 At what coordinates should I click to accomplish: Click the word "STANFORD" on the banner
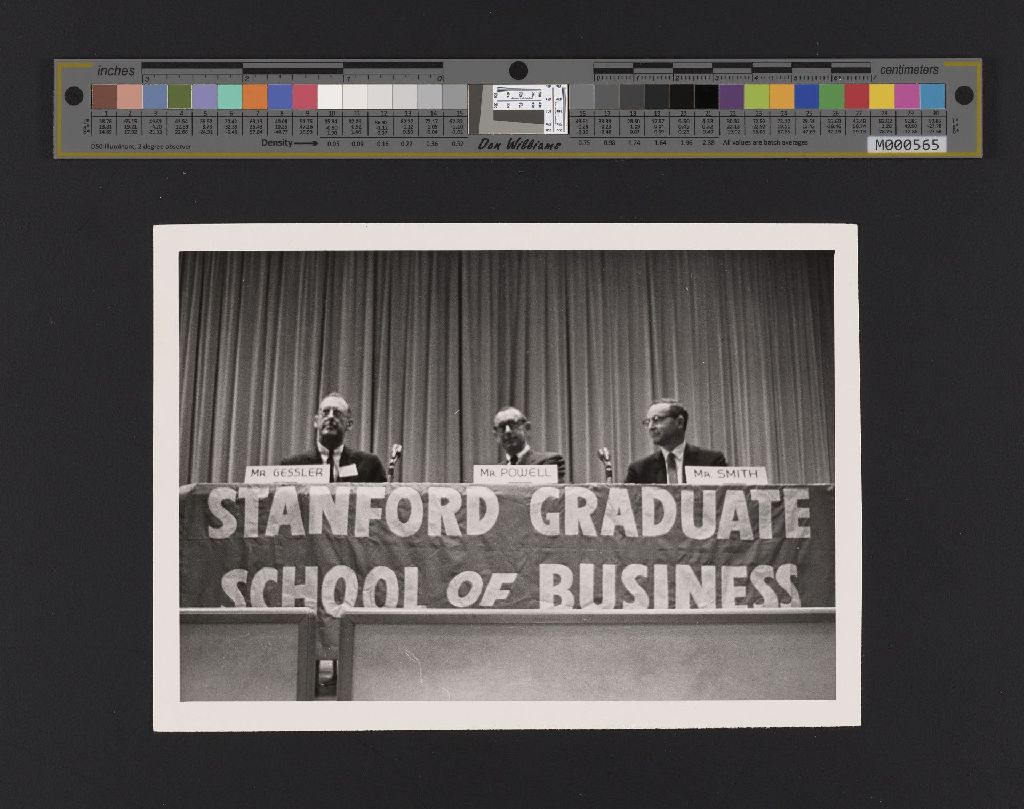(x=353, y=513)
